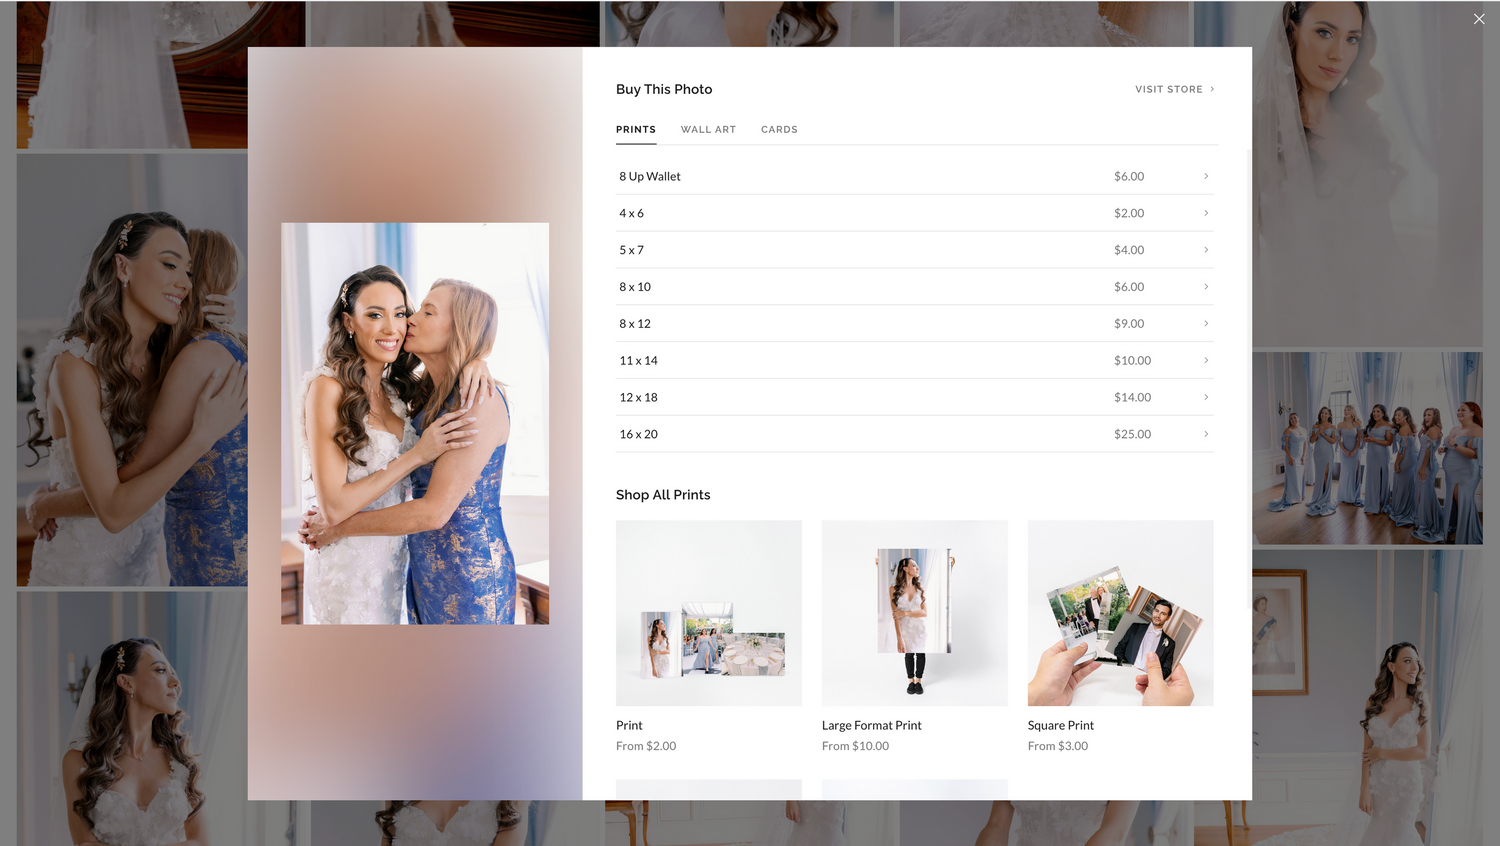
Task: Click the Square Print title link
Action: (x=1060, y=725)
